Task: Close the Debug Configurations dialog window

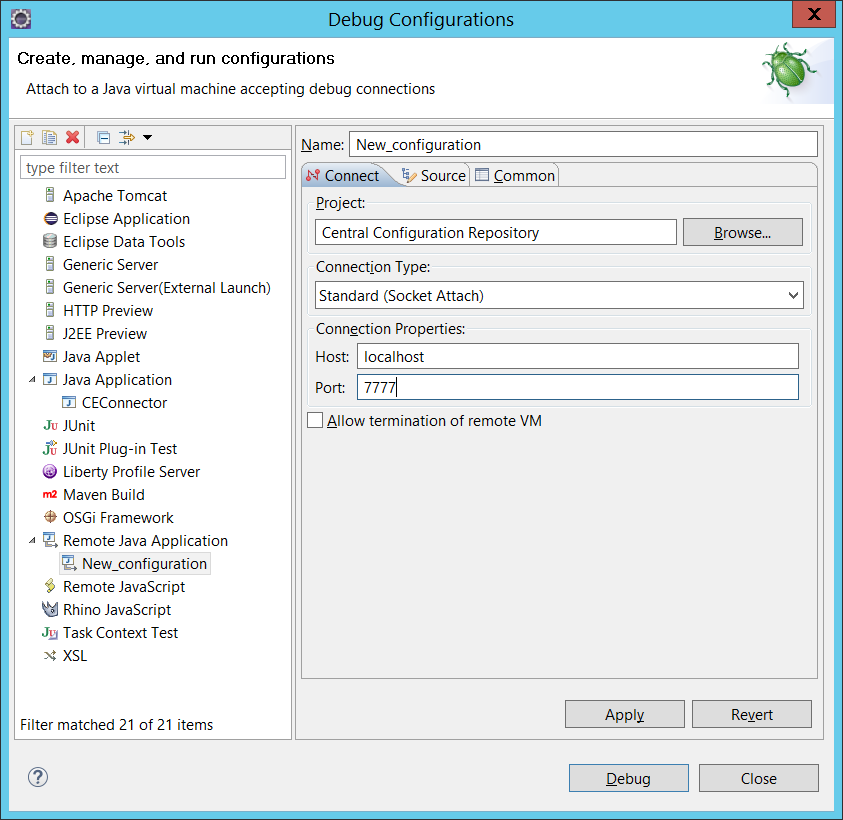Action: tap(814, 13)
